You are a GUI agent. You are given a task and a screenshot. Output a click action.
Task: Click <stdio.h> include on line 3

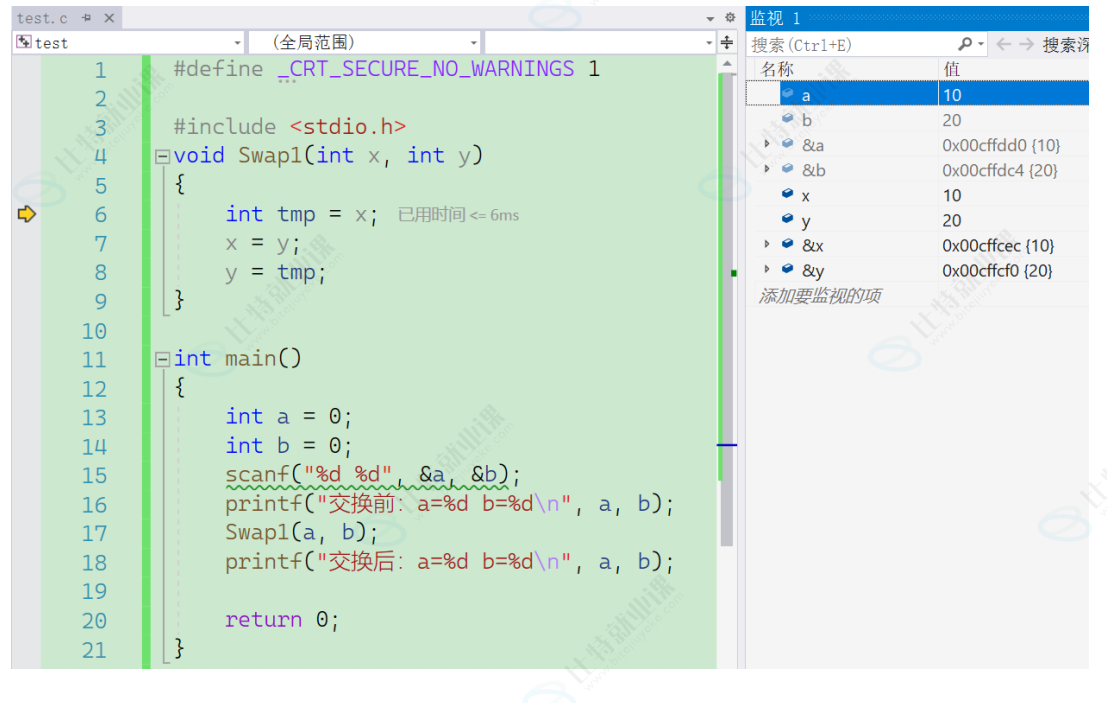(x=348, y=127)
